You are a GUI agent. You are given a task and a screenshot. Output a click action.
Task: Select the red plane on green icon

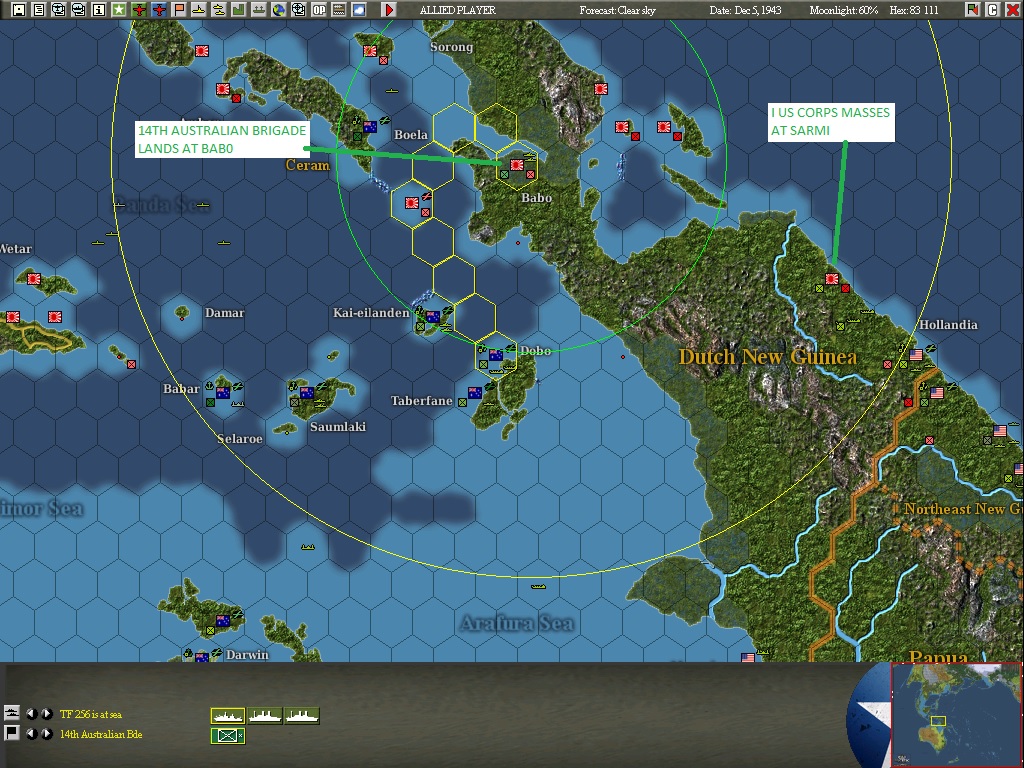coord(139,10)
